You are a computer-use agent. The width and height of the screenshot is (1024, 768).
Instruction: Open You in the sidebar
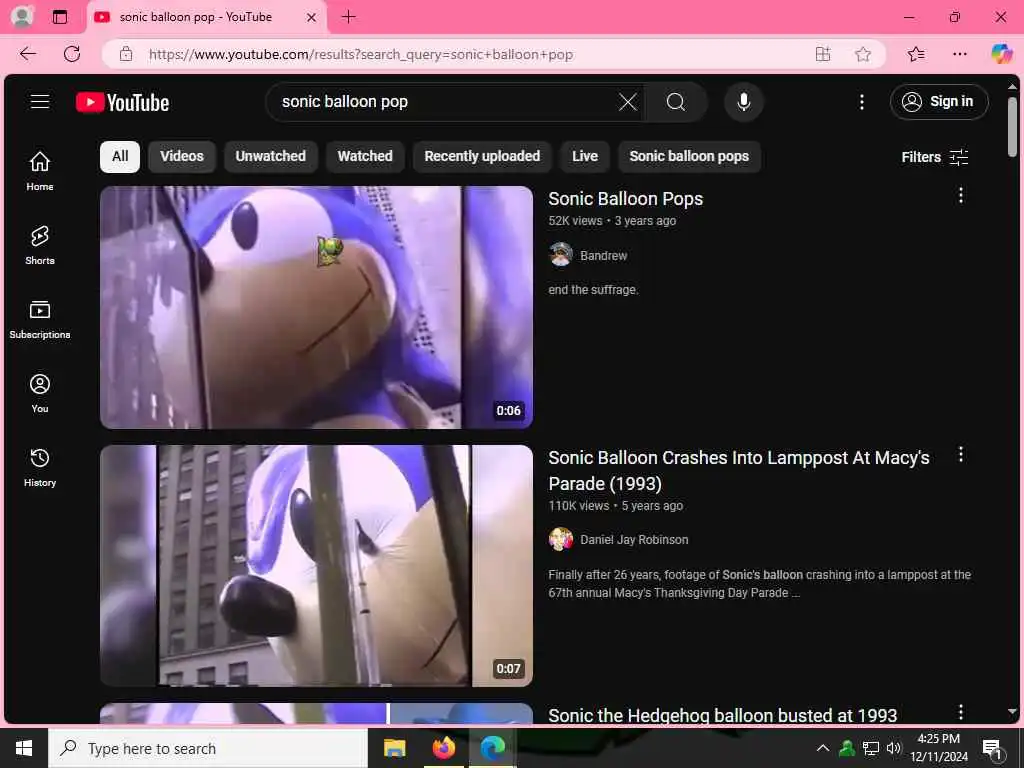[40, 393]
